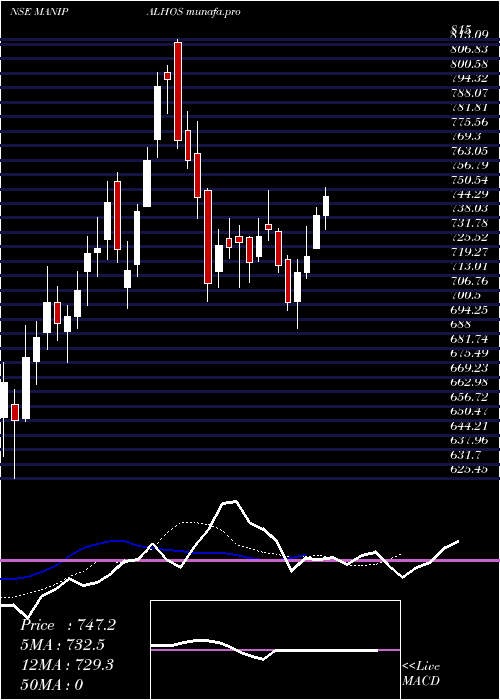
Task: Select the 625.45 price axis label
Action: pos(469,469)
